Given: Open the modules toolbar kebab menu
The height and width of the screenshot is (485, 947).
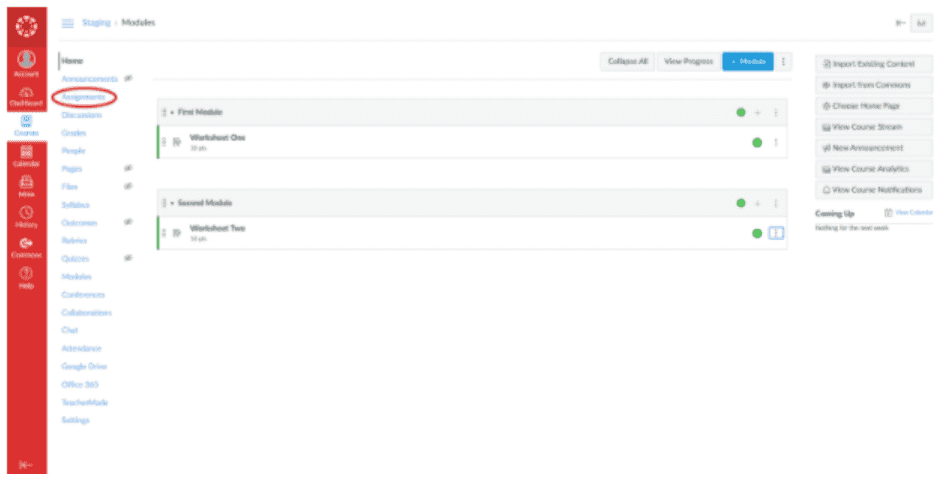Looking at the screenshot, I should pos(783,62).
